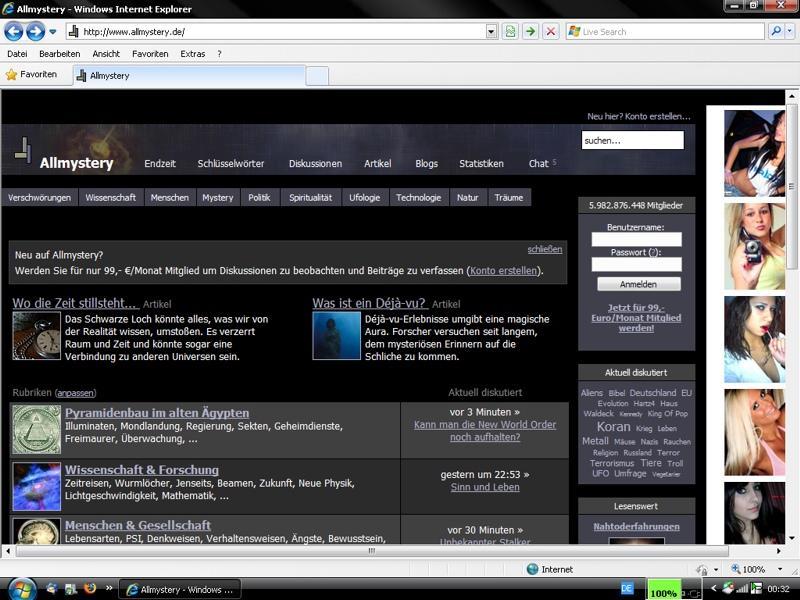
Task: Click the Live Search input box
Action: point(665,32)
